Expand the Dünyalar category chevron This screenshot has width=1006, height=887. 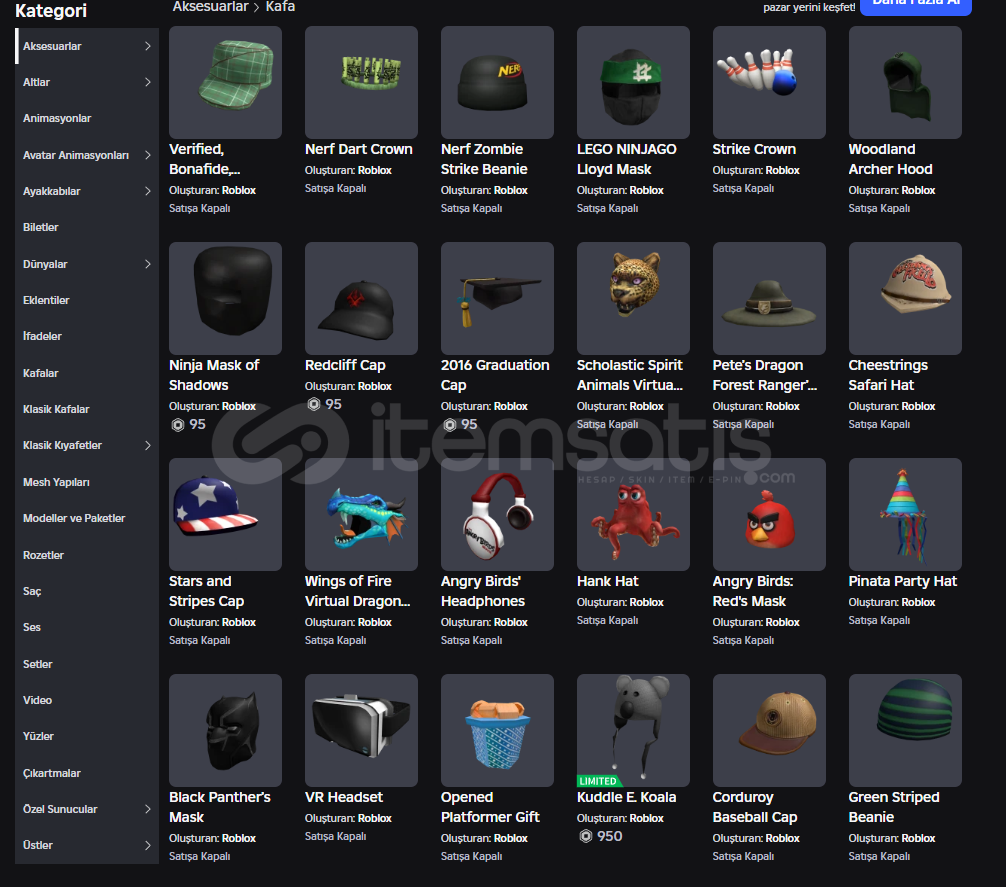(x=148, y=264)
